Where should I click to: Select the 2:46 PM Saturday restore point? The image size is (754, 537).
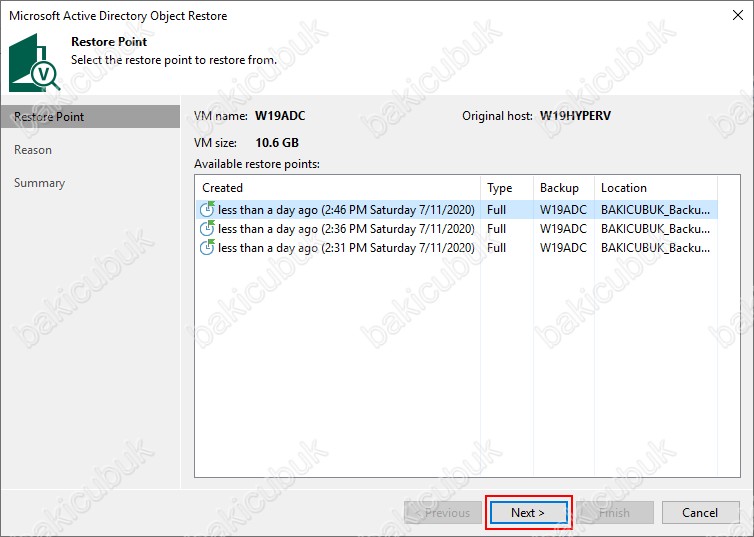tap(347, 210)
